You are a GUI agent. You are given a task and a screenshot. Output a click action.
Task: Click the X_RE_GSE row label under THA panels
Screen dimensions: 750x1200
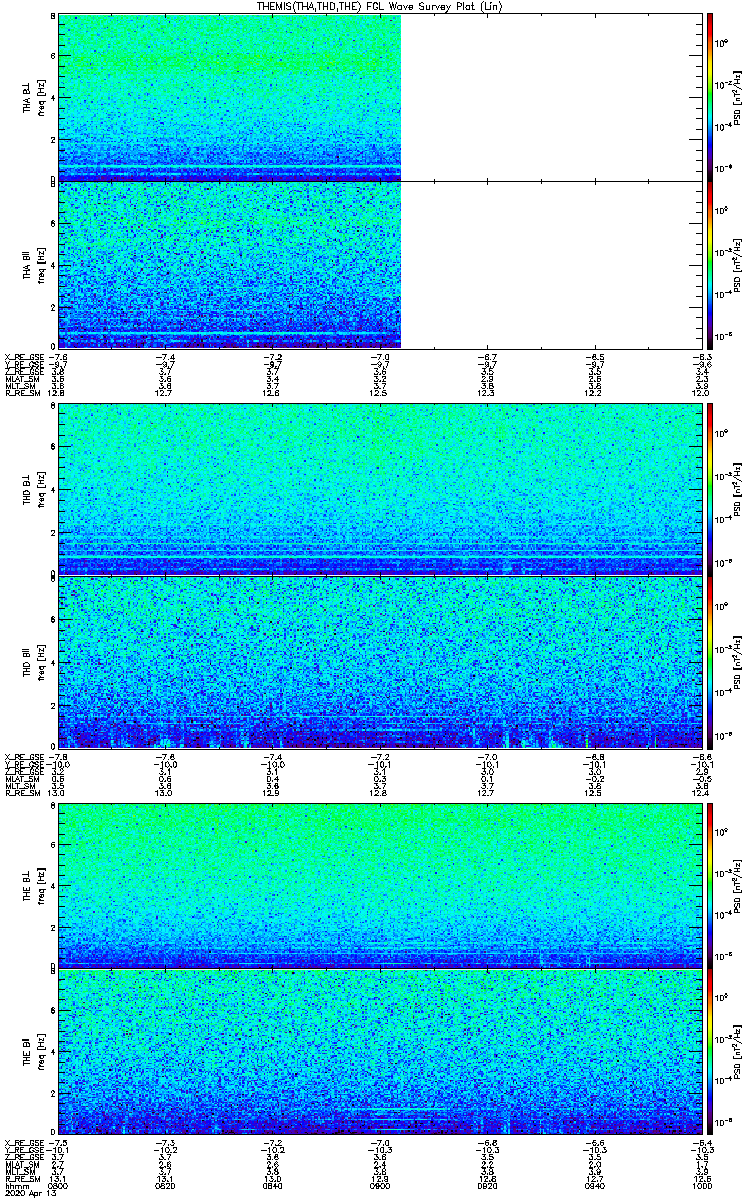pyautogui.click(x=22, y=357)
